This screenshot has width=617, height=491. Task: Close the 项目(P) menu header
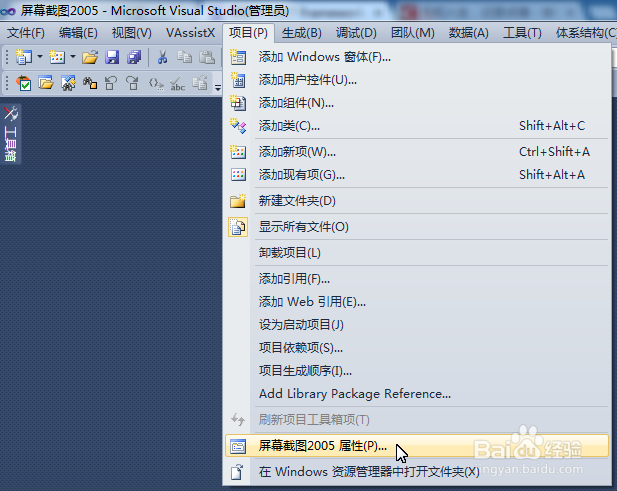(x=248, y=33)
